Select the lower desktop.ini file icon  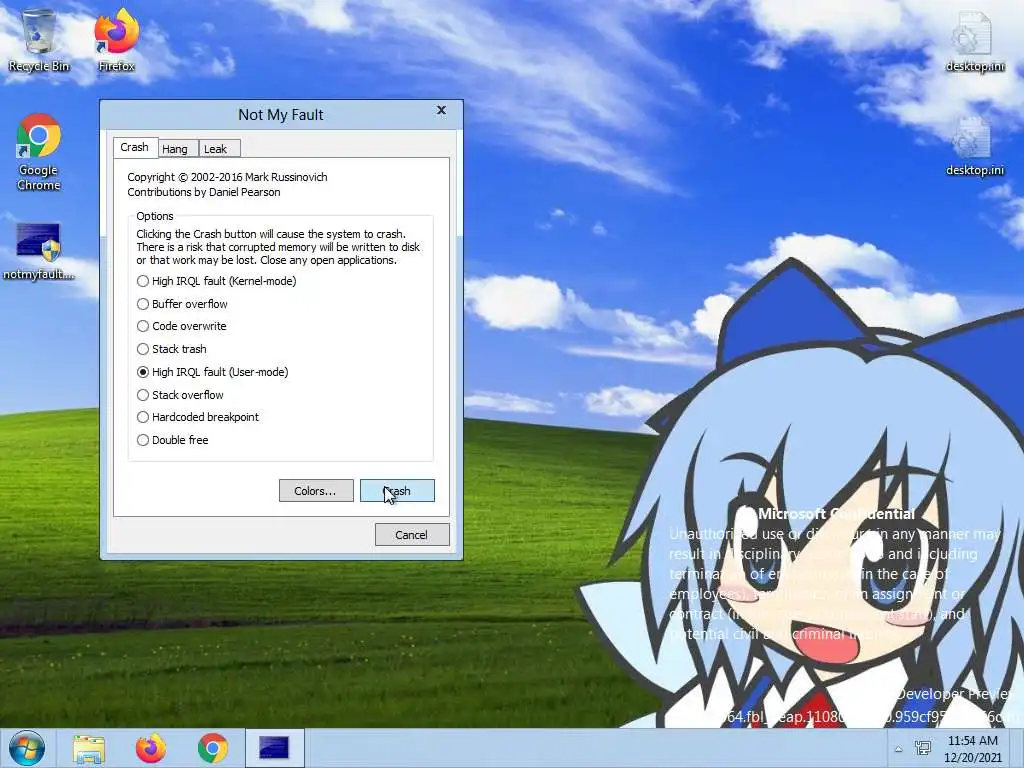(974, 146)
